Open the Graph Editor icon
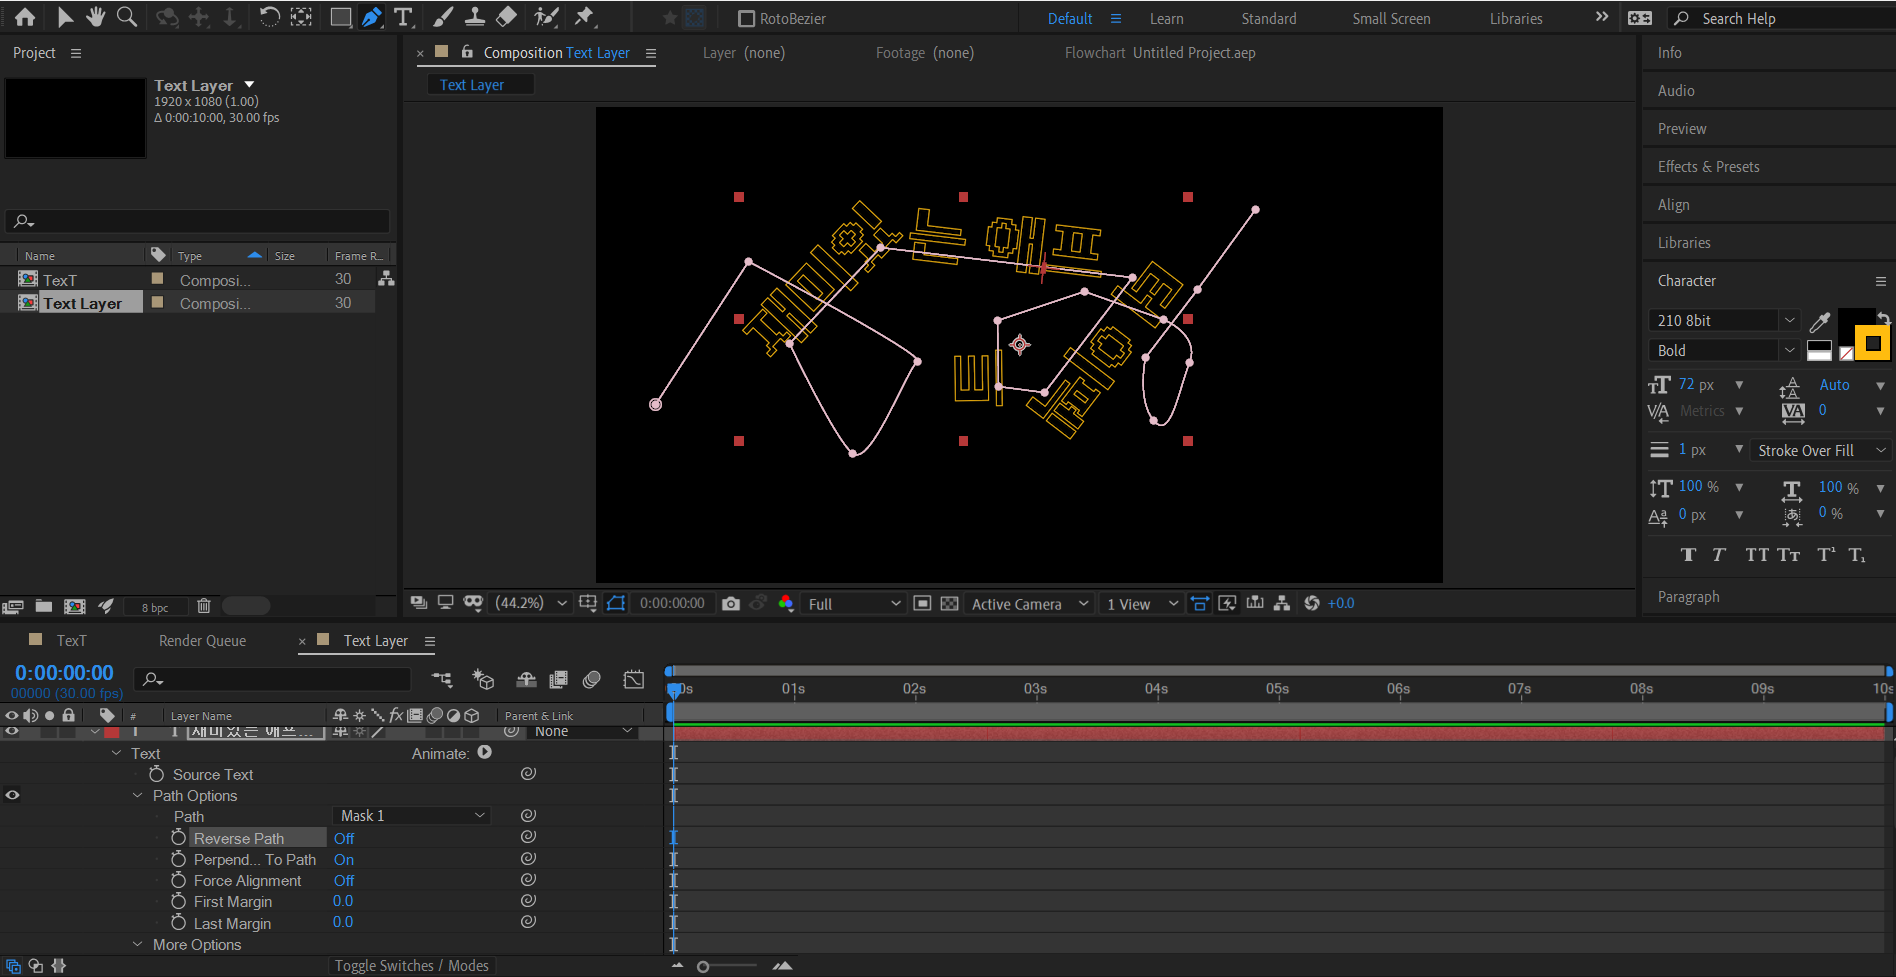The width and height of the screenshot is (1896, 977). [x=634, y=680]
